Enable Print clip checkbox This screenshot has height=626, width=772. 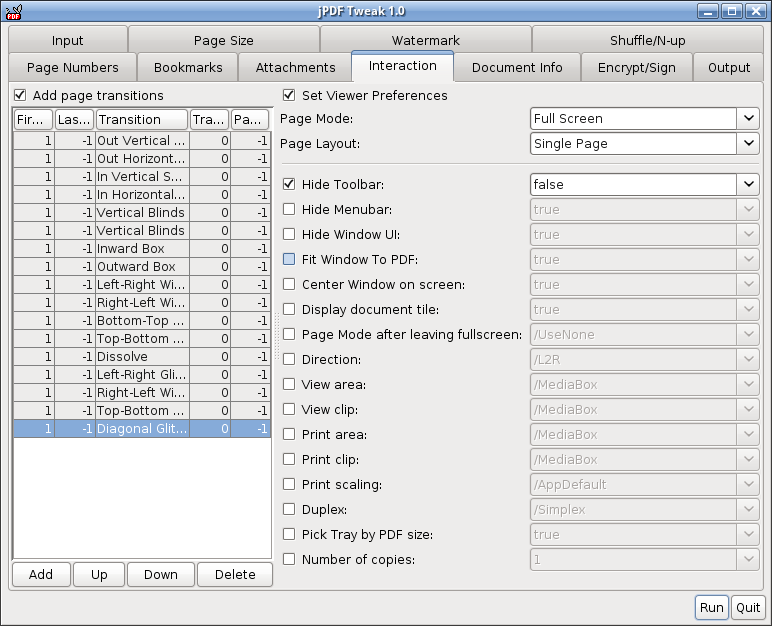(289, 459)
